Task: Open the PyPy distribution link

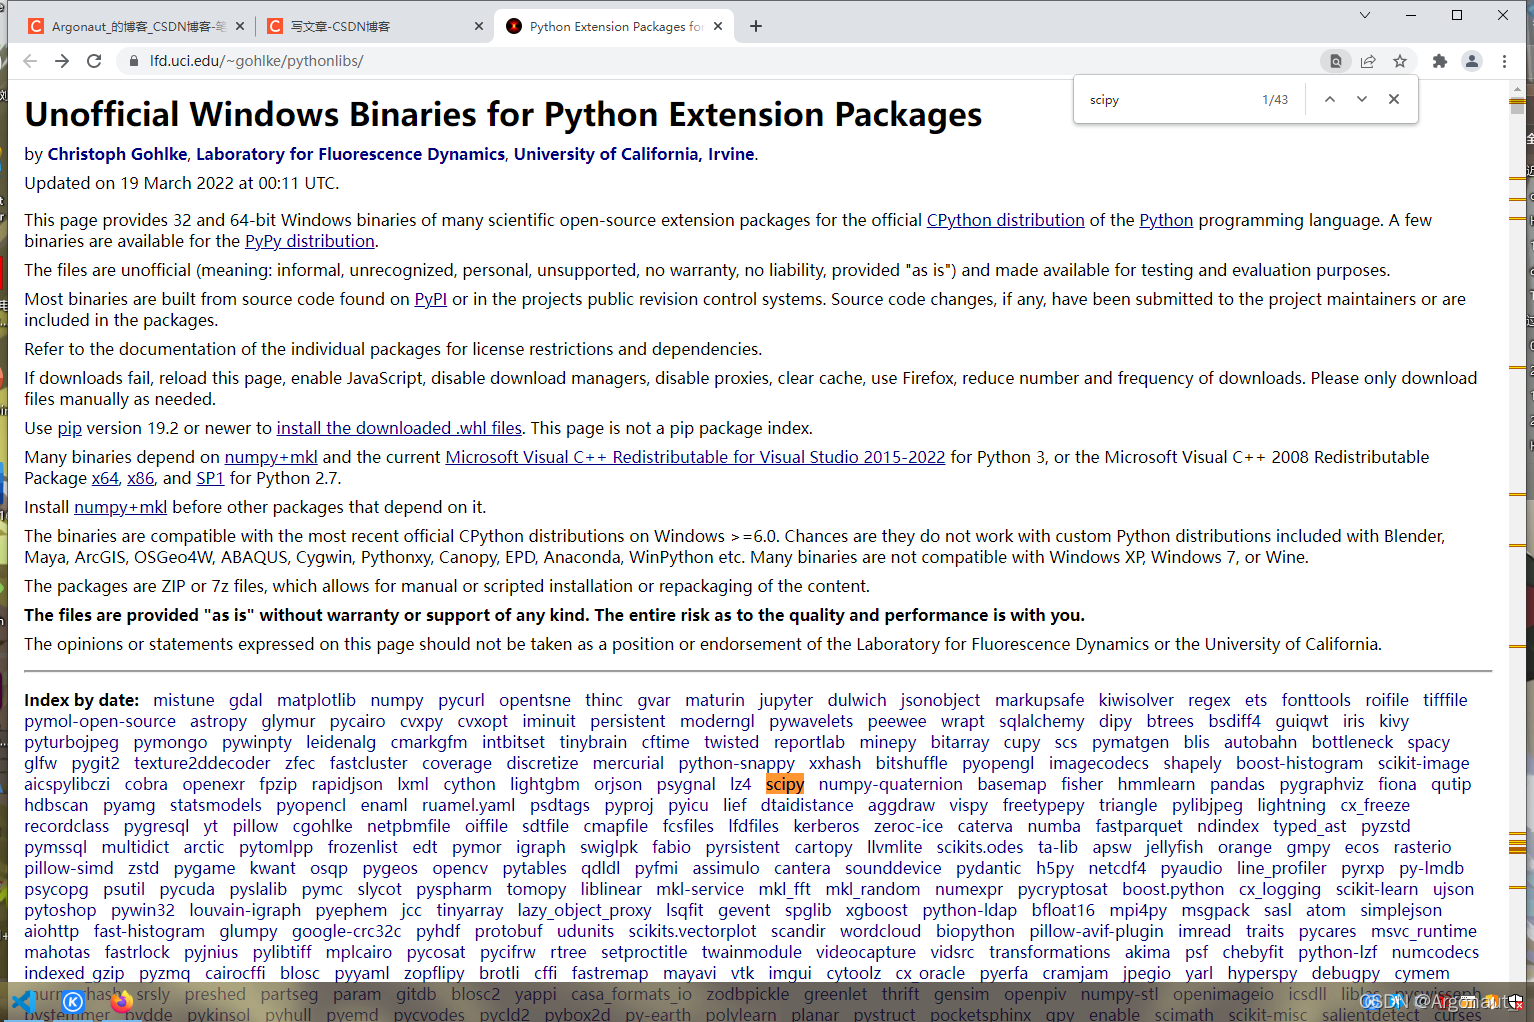Action: [310, 241]
